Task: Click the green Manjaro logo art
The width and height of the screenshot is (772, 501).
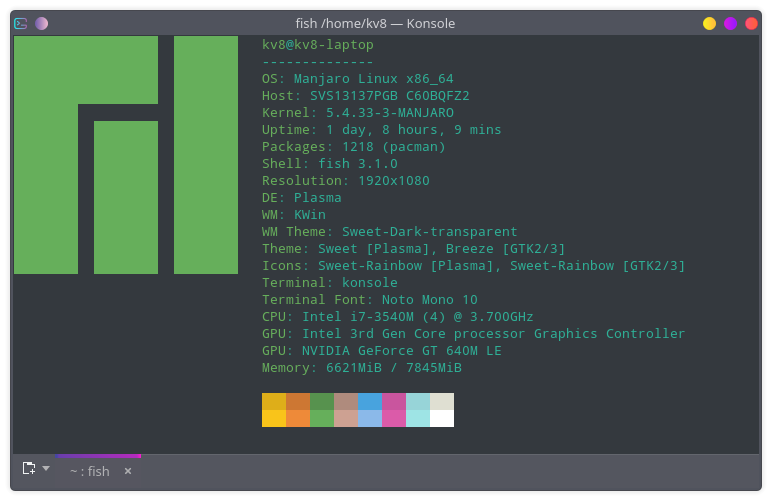Action: click(x=125, y=155)
